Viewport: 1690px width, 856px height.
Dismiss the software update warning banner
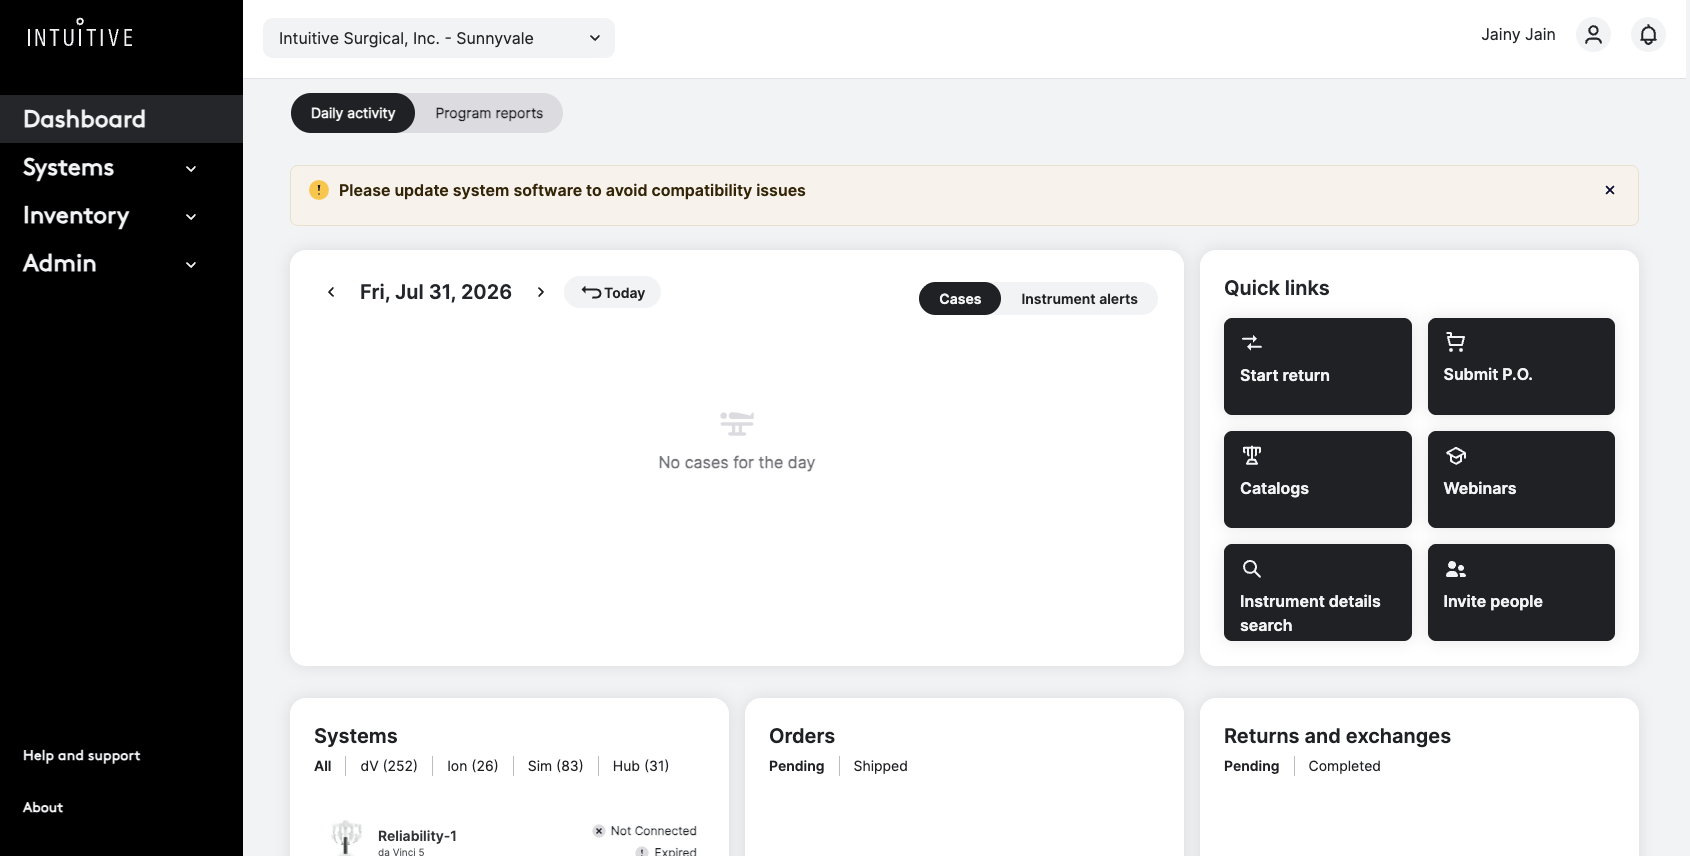(x=1610, y=190)
